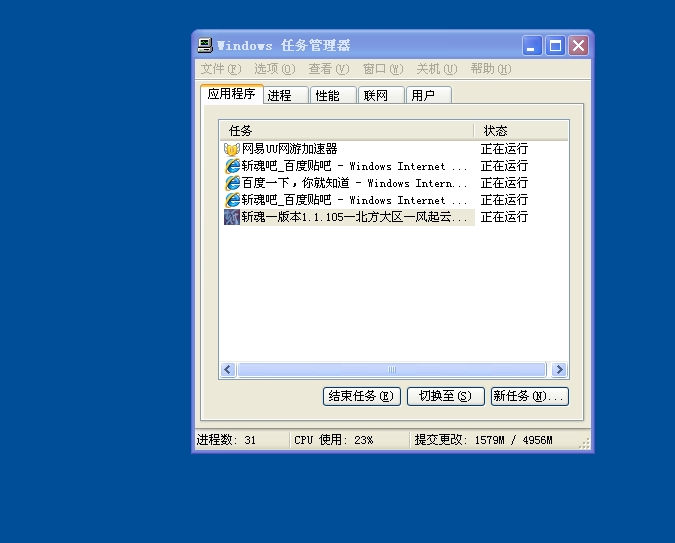Screen dimensions: 675x543
Task: Switch to the 联网 tab
Action: coord(381,95)
